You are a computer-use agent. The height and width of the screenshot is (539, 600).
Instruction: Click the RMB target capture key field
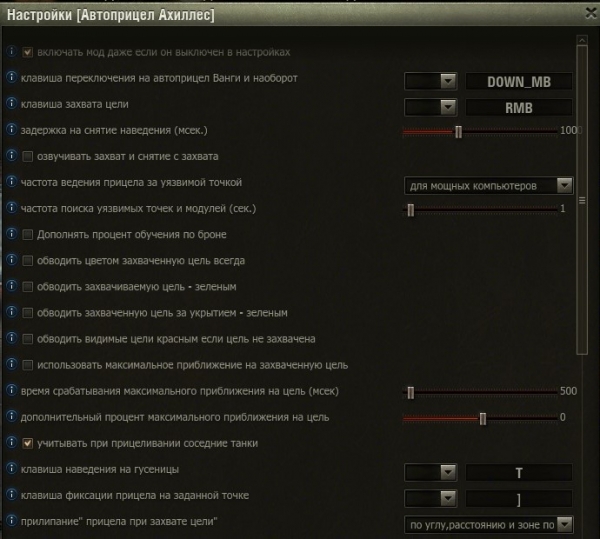click(x=519, y=108)
